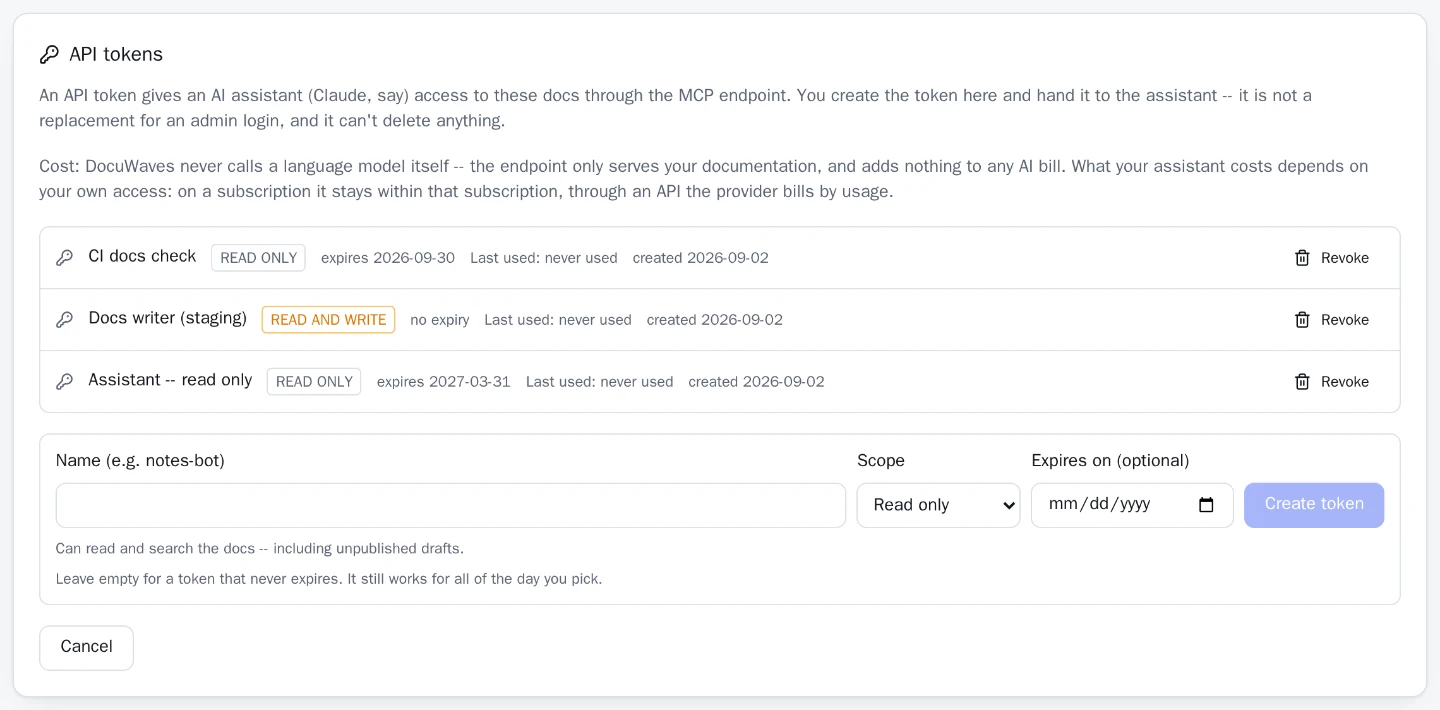Open the Scope dropdown showing Read only
1440x710 pixels.
pos(938,505)
